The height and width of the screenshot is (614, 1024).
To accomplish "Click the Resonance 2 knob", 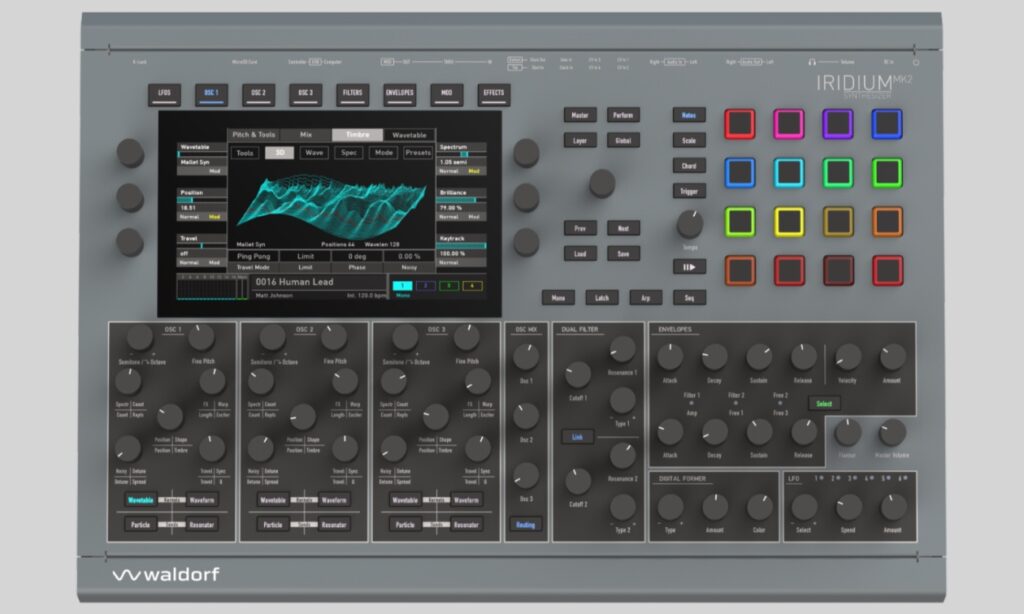I will [622, 455].
